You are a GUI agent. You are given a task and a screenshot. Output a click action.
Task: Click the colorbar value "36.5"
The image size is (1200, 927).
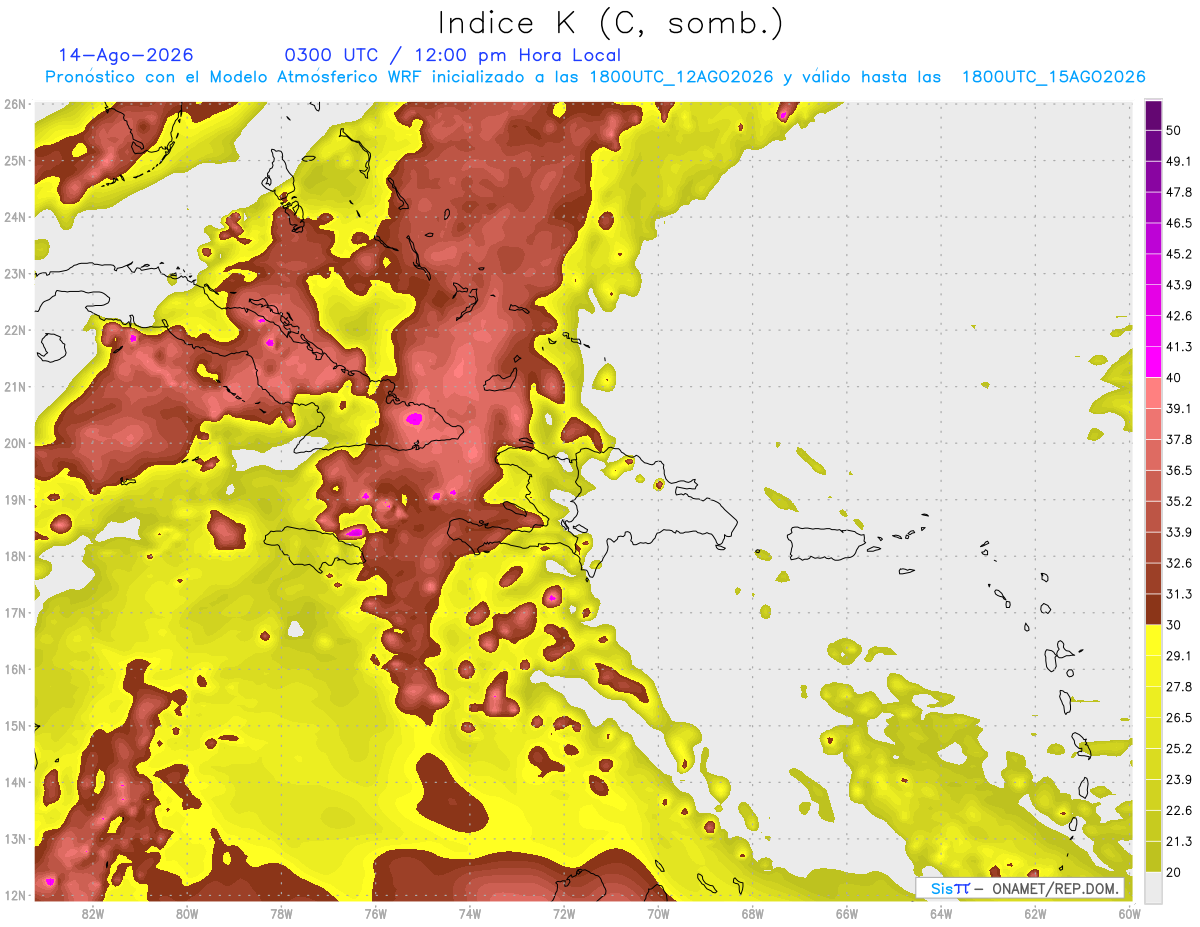tap(1180, 470)
